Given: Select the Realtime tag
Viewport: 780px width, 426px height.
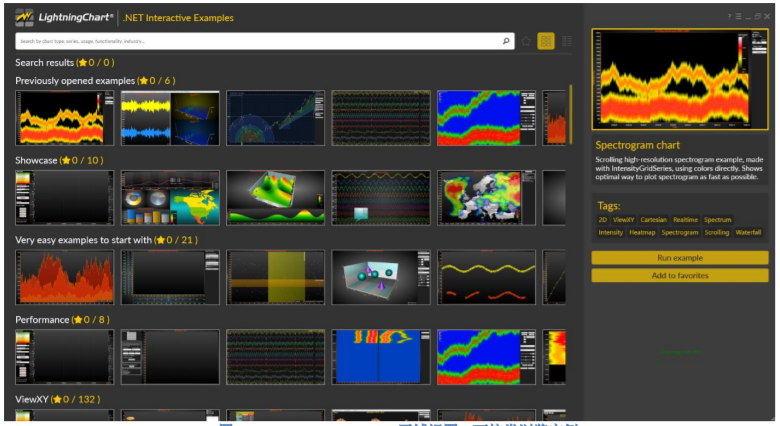Looking at the screenshot, I should (685, 219).
